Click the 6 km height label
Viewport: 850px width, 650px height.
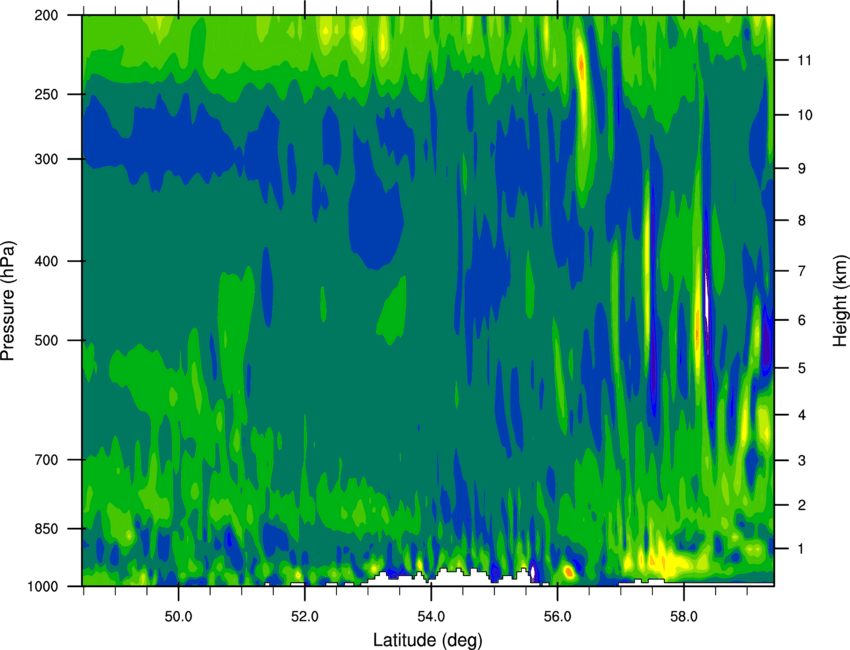pos(802,320)
